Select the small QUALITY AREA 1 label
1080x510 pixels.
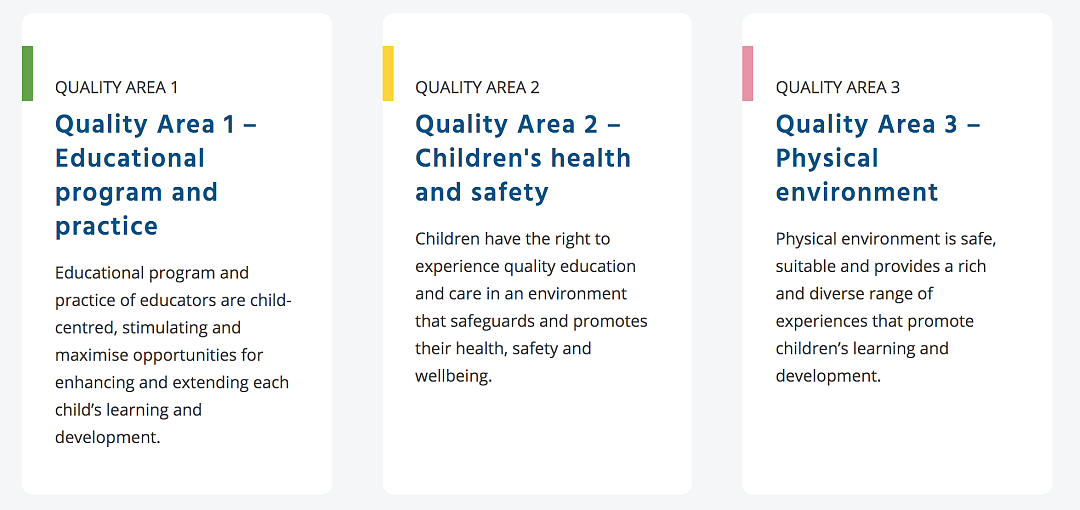(x=116, y=88)
